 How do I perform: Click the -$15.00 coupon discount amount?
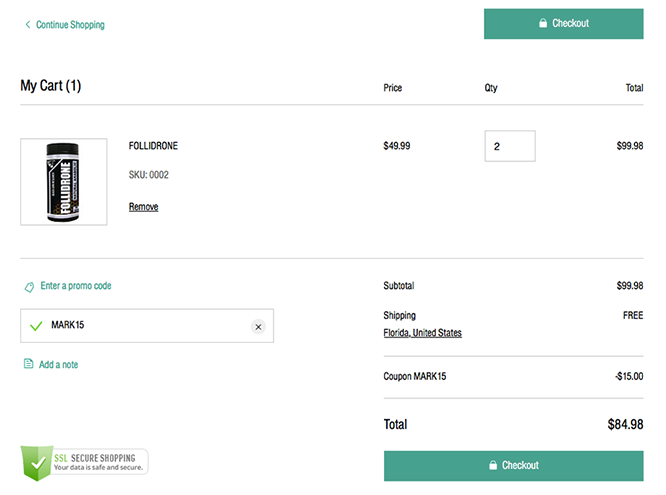click(629, 376)
